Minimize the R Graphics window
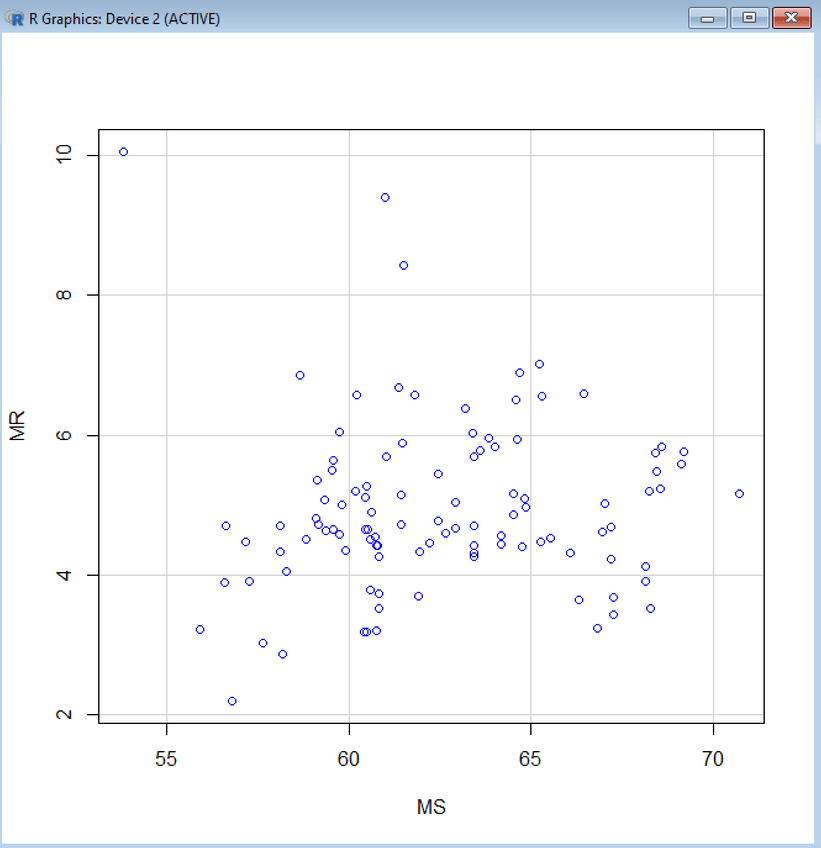Image resolution: width=821 pixels, height=848 pixels. [x=707, y=18]
